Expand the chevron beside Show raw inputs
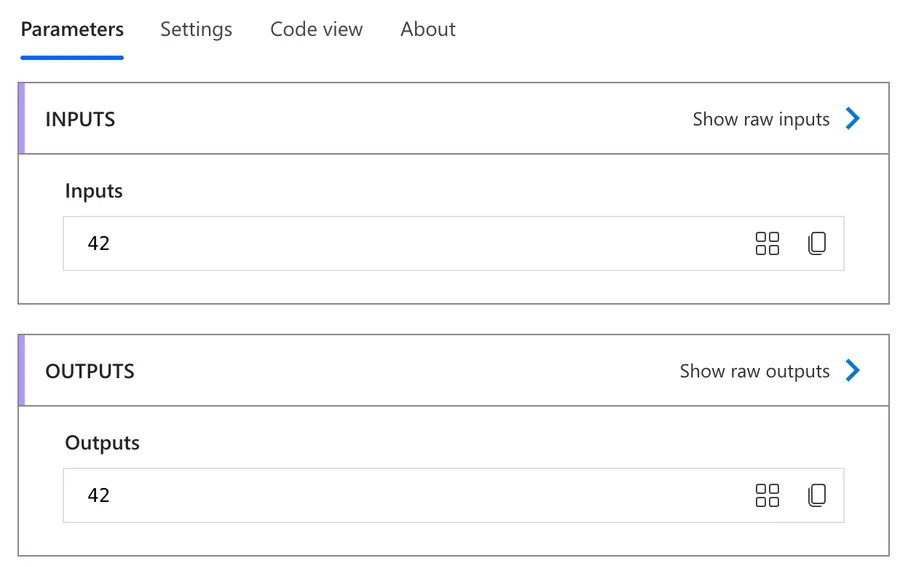This screenshot has height=567, width=900. click(853, 119)
